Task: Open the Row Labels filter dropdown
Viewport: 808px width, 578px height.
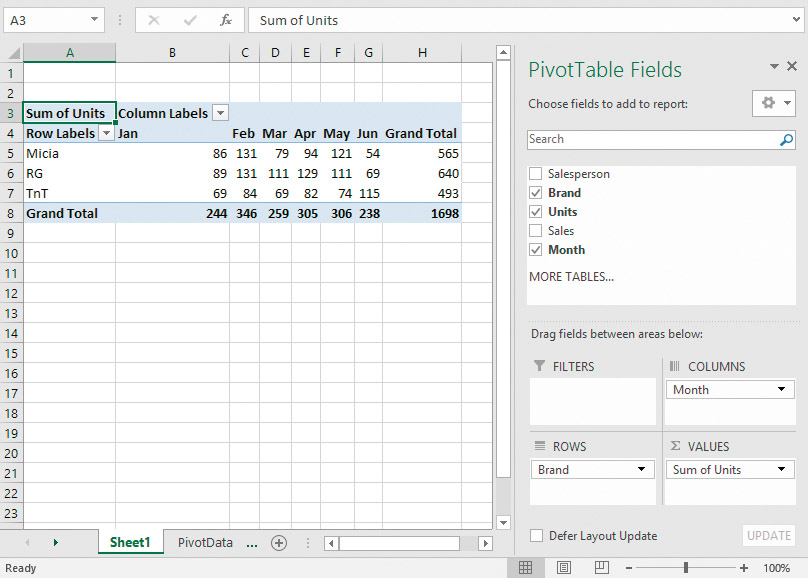Action: [106, 133]
